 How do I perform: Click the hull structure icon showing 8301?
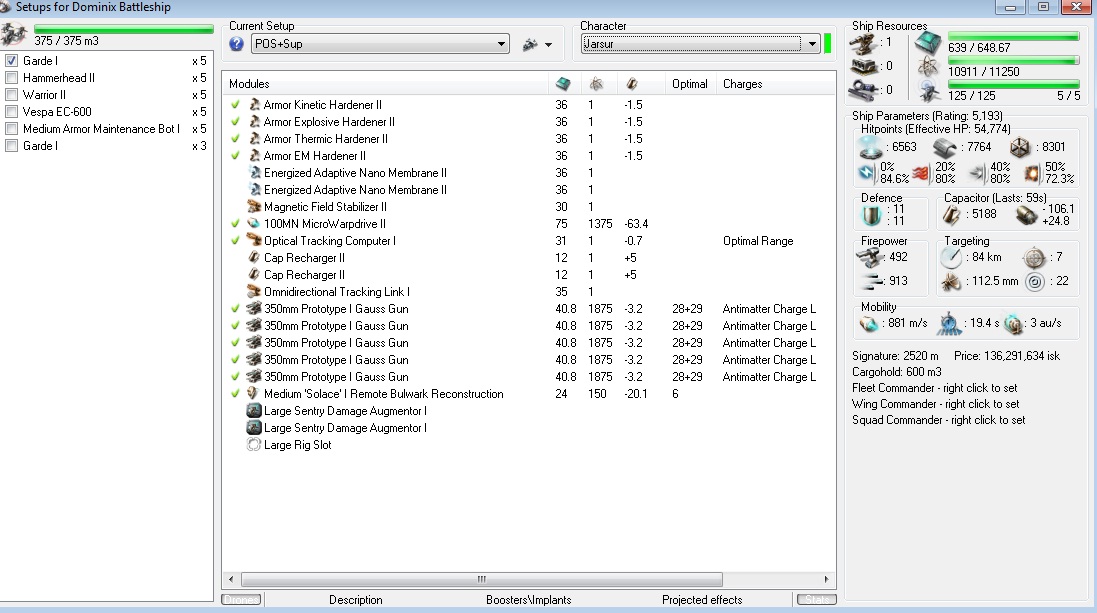point(1020,147)
